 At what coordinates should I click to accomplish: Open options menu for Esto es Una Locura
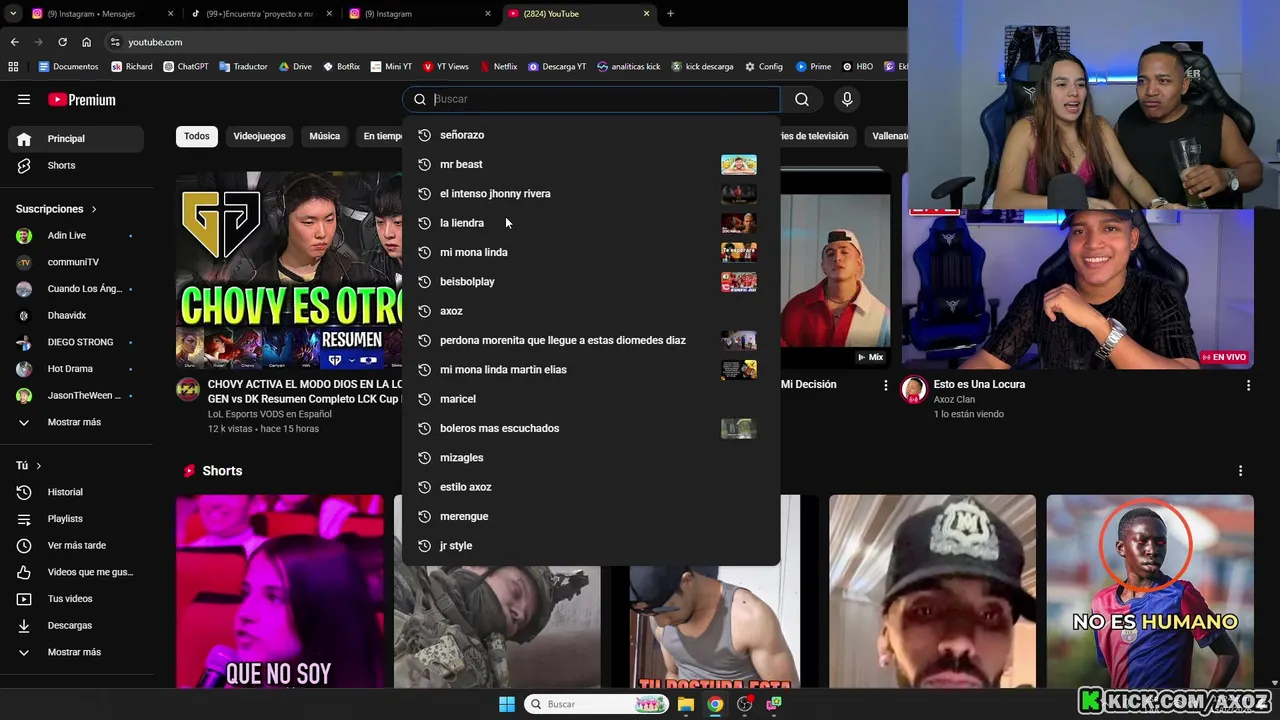pos(1248,385)
